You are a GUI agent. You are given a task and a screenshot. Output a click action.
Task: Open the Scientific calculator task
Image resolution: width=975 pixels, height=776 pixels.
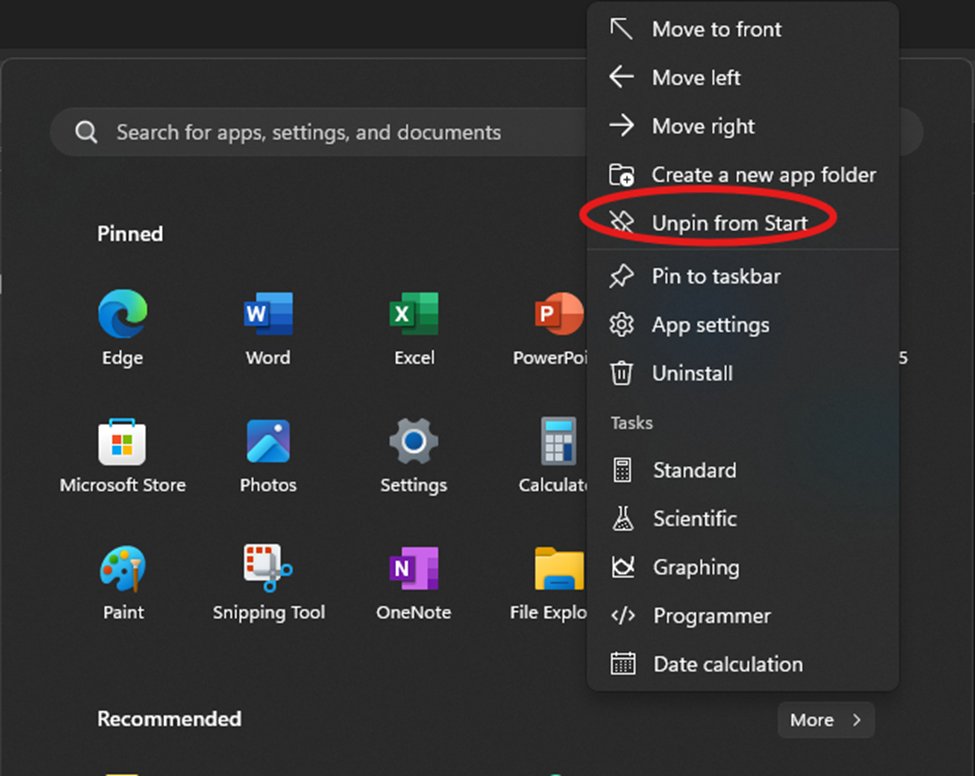click(743, 519)
